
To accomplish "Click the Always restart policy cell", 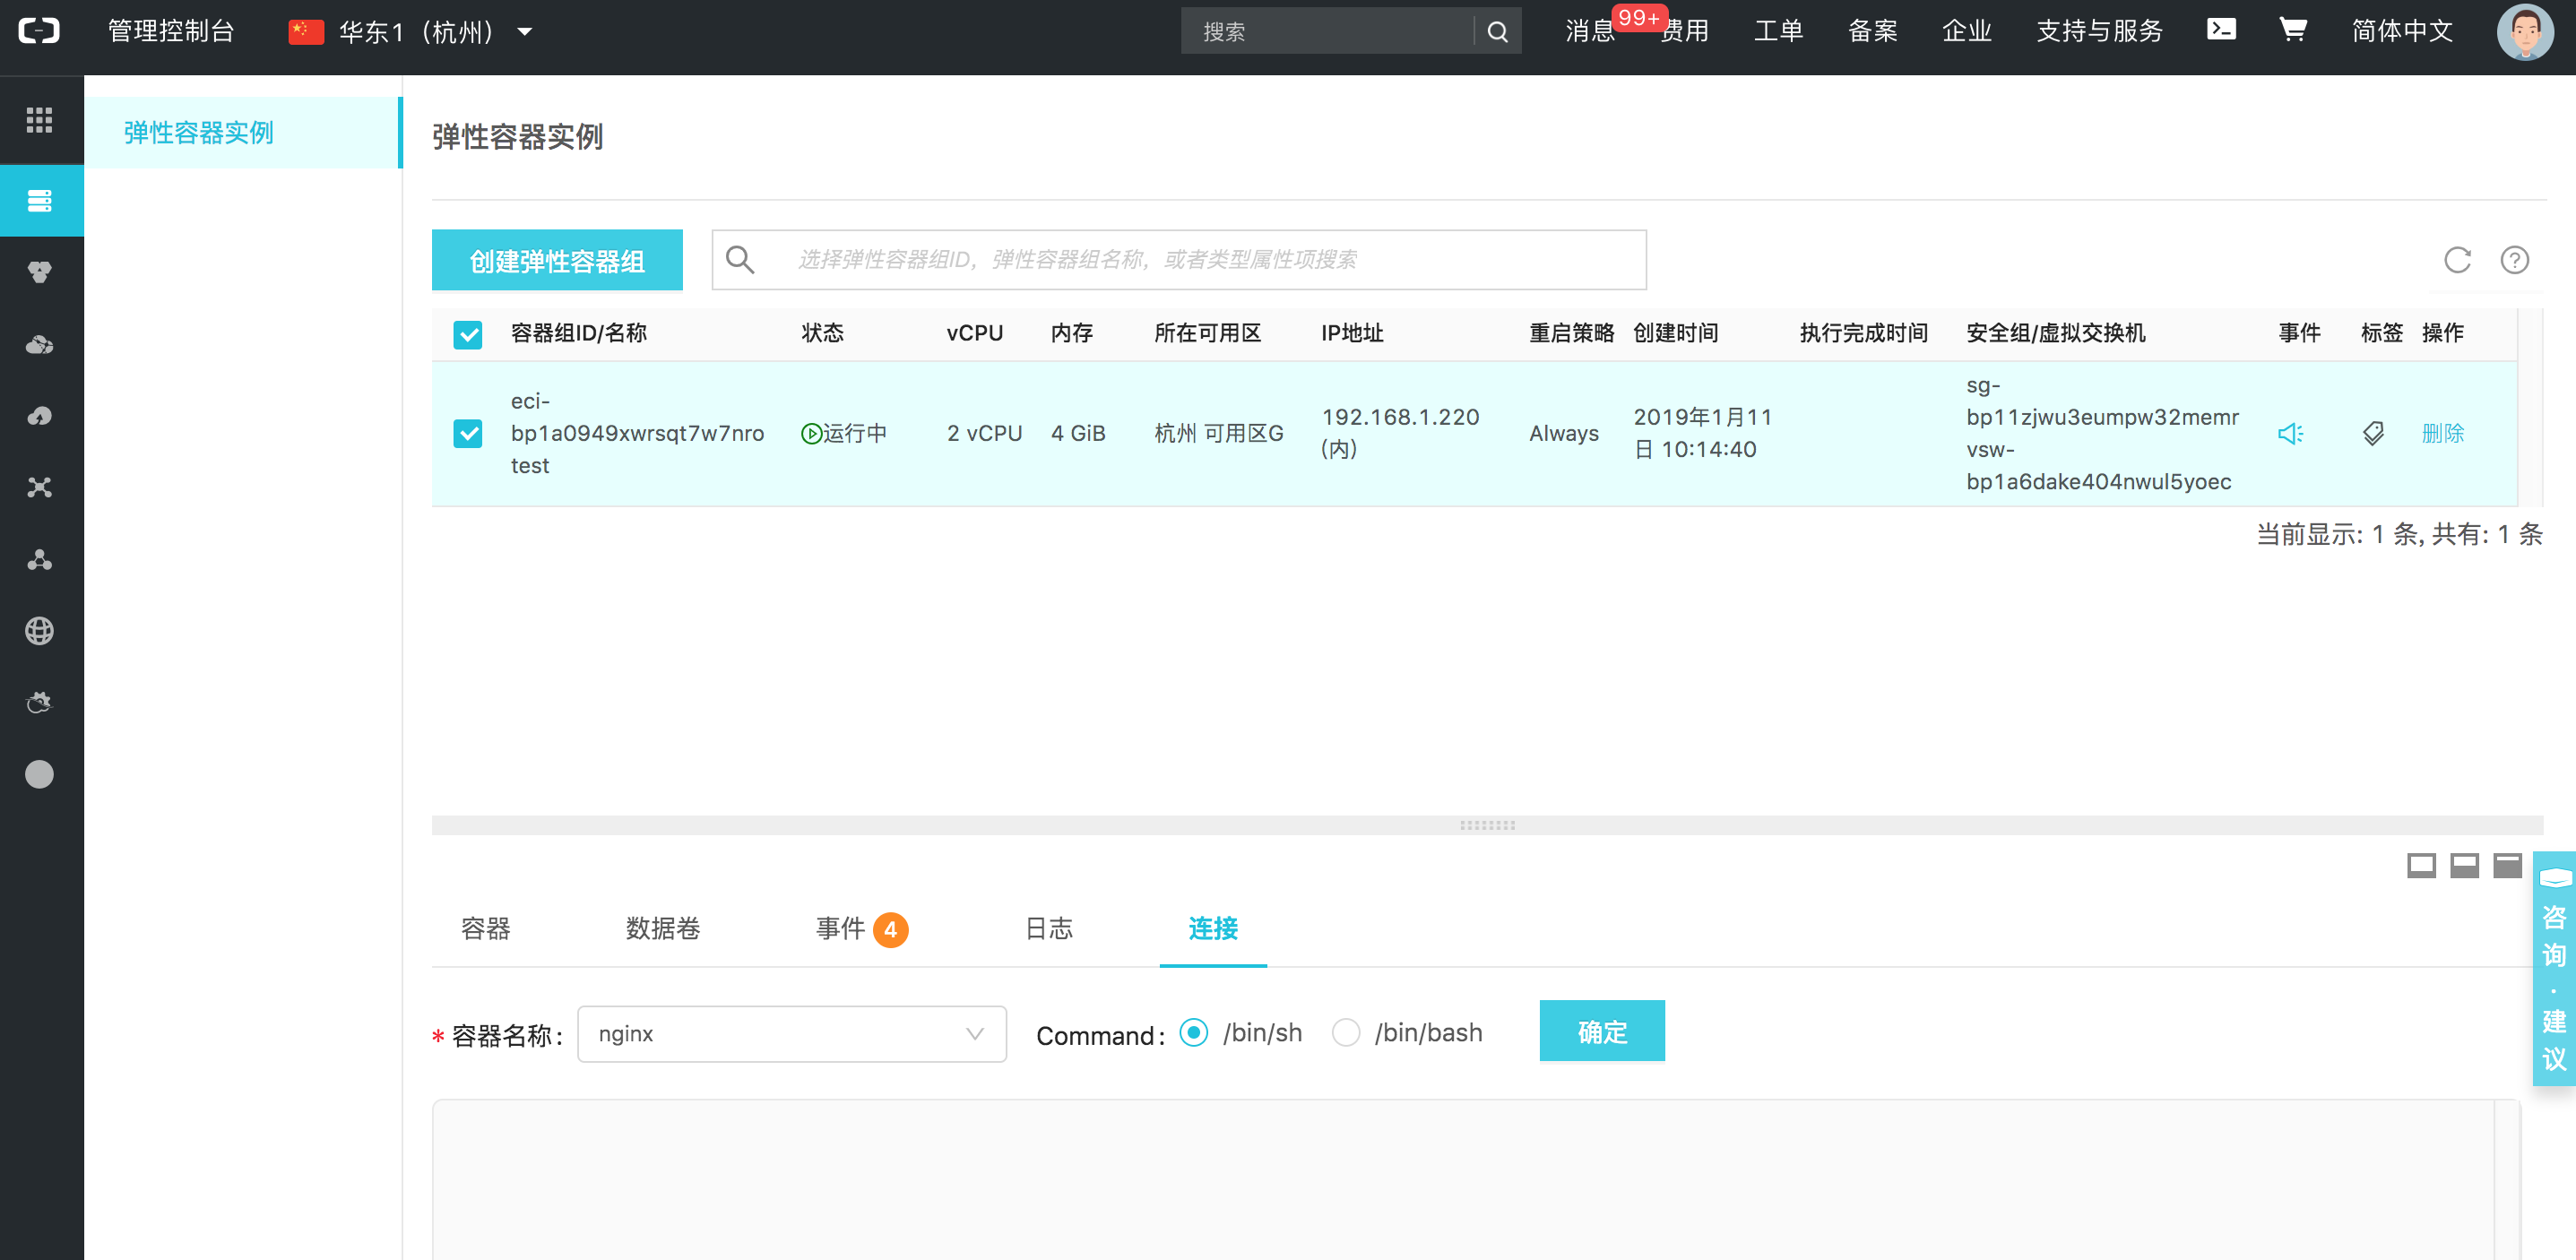I will click(x=1563, y=433).
